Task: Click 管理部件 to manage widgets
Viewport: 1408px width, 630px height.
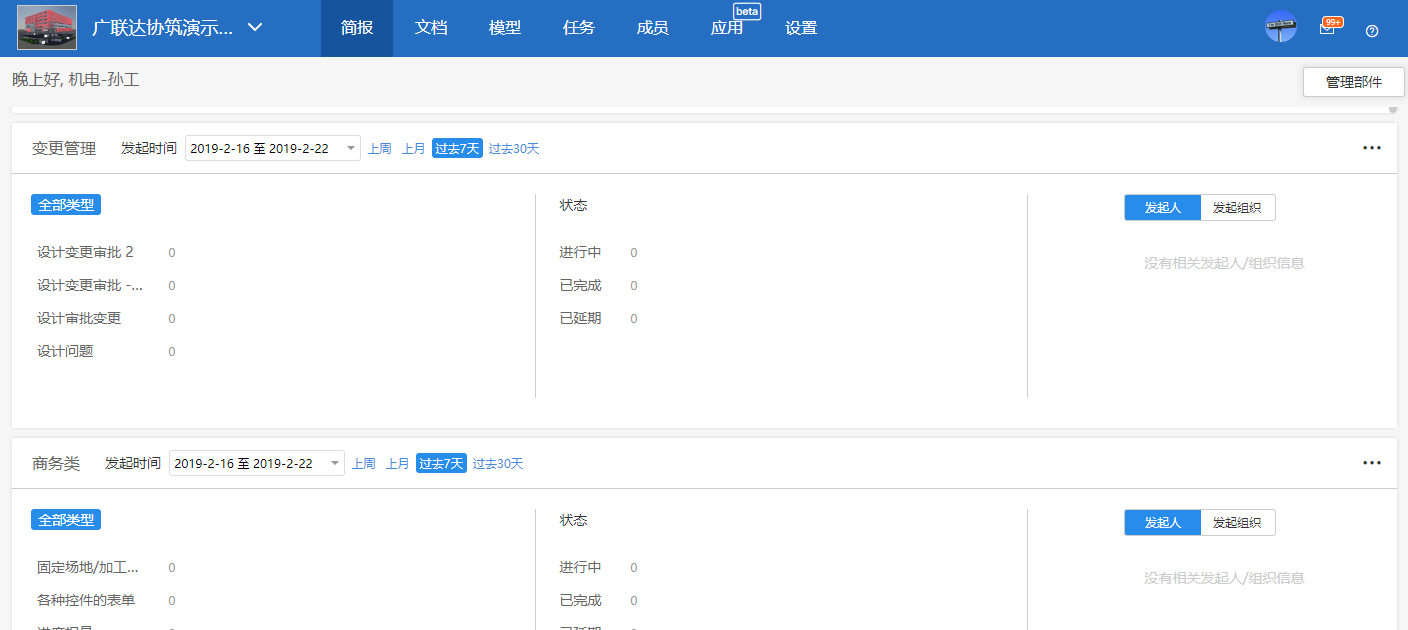Action: (1353, 82)
